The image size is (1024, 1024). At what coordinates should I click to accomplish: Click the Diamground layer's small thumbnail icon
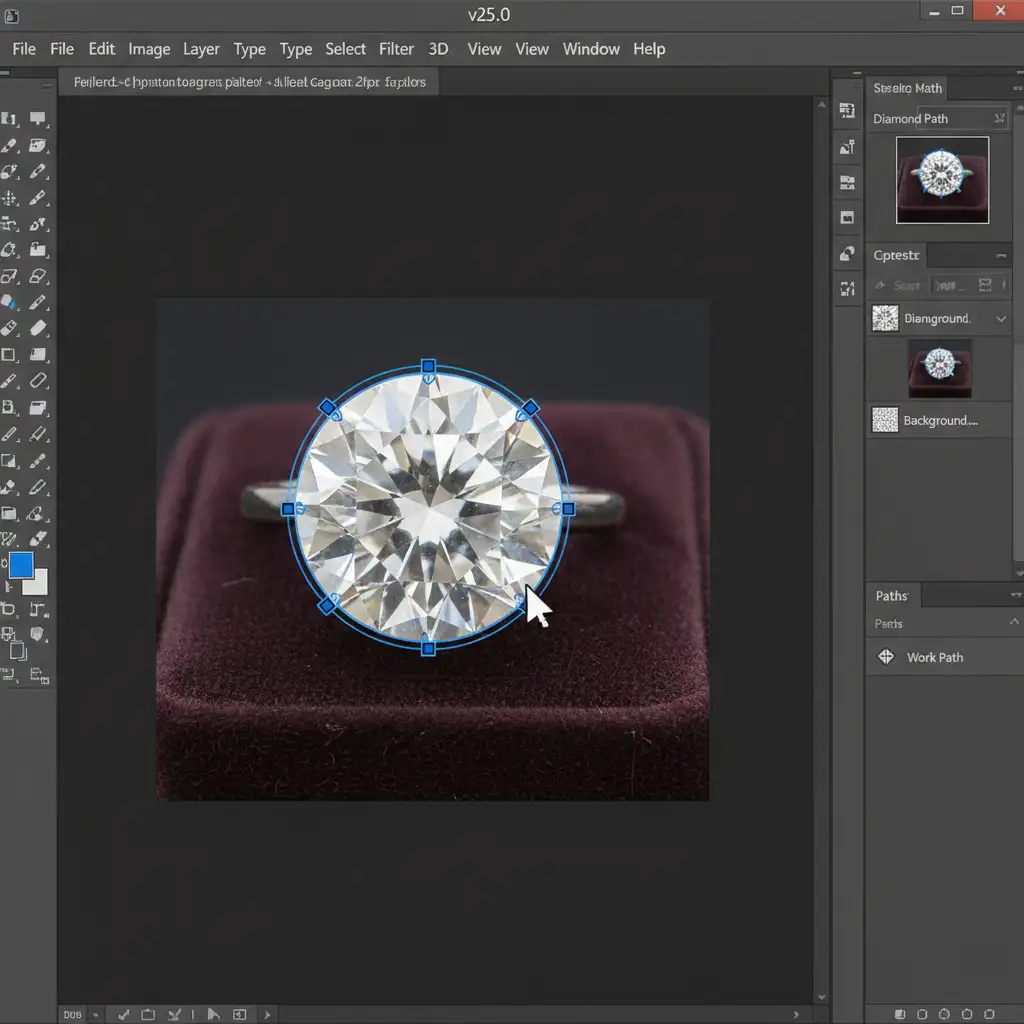[x=885, y=319]
